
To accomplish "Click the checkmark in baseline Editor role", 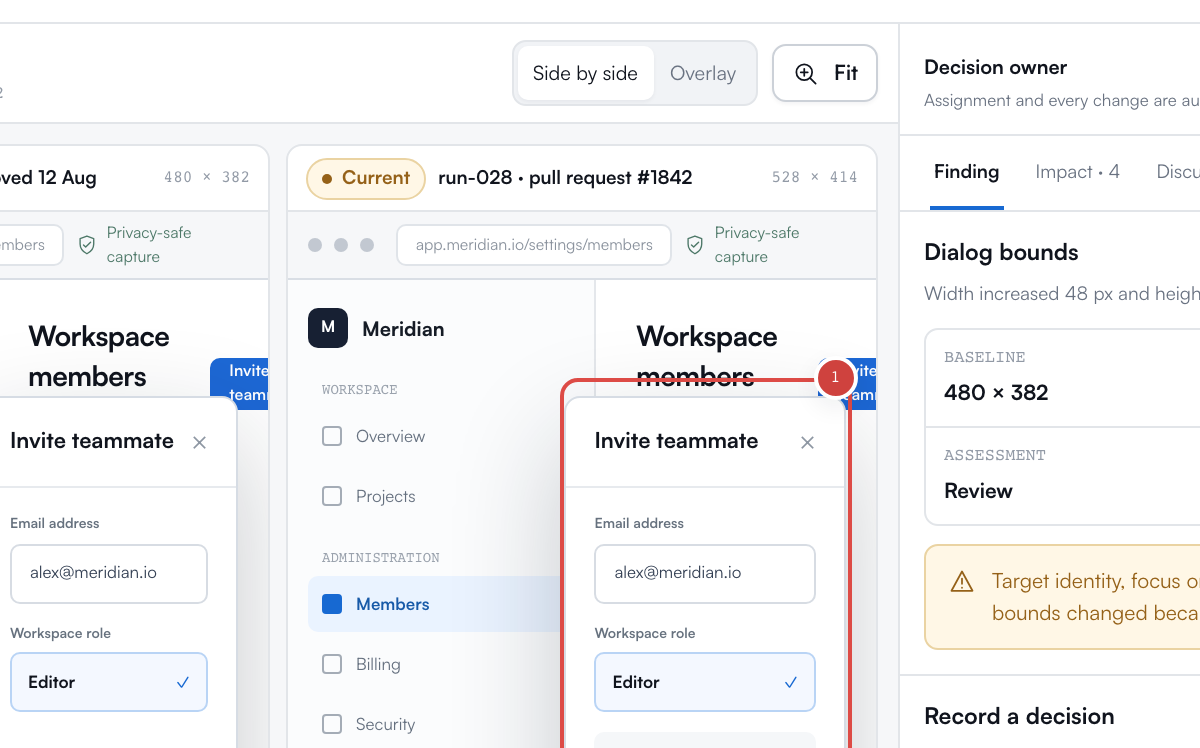I will [x=183, y=682].
